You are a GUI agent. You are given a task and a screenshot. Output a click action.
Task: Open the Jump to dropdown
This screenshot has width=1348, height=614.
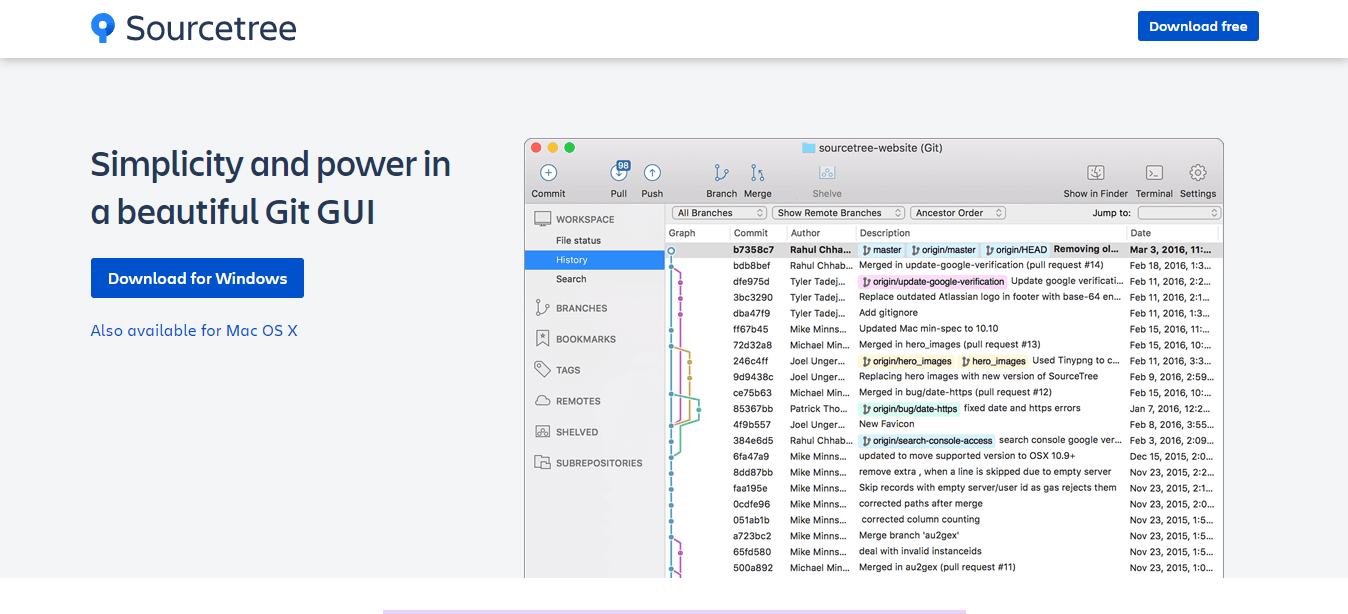1180,213
